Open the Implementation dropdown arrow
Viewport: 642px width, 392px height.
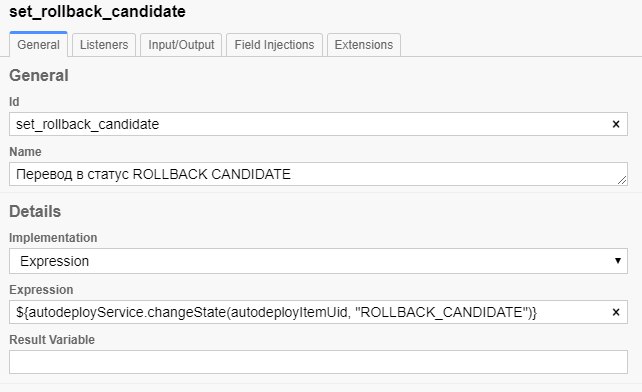[618, 261]
